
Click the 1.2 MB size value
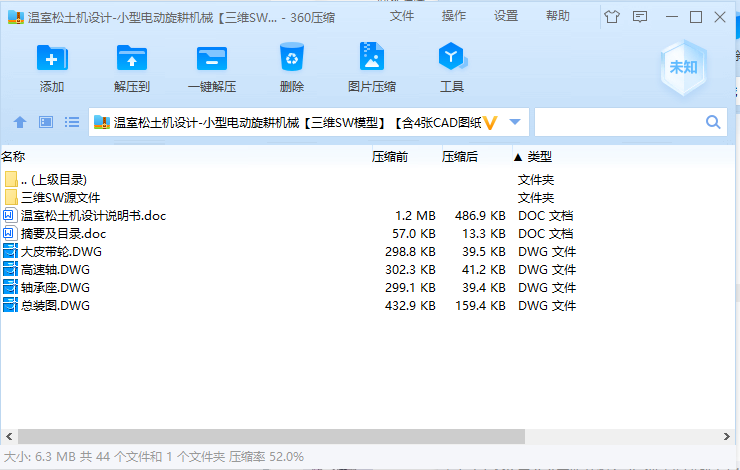pos(415,216)
